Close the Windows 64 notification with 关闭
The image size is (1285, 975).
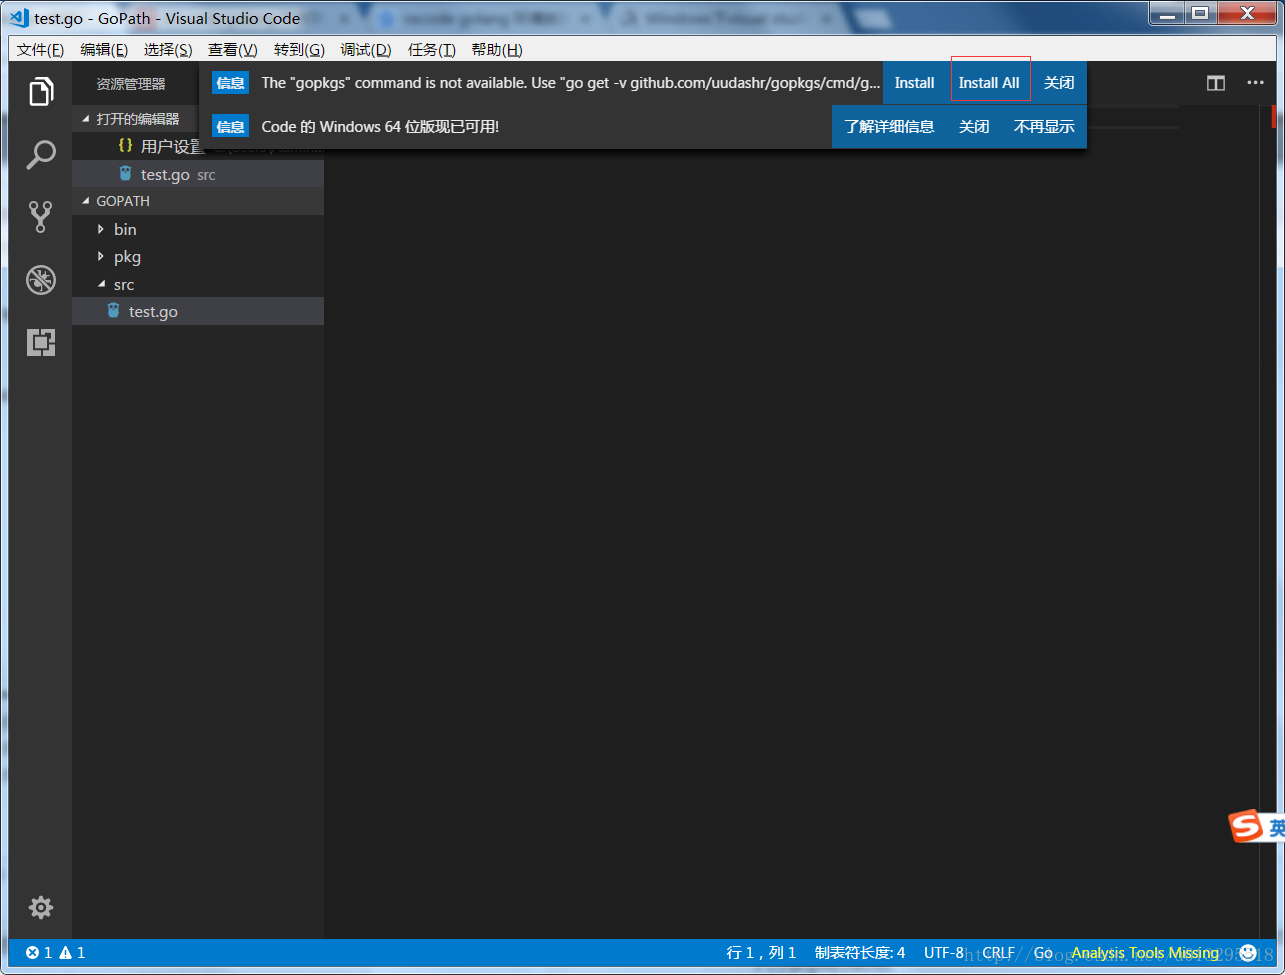(974, 127)
